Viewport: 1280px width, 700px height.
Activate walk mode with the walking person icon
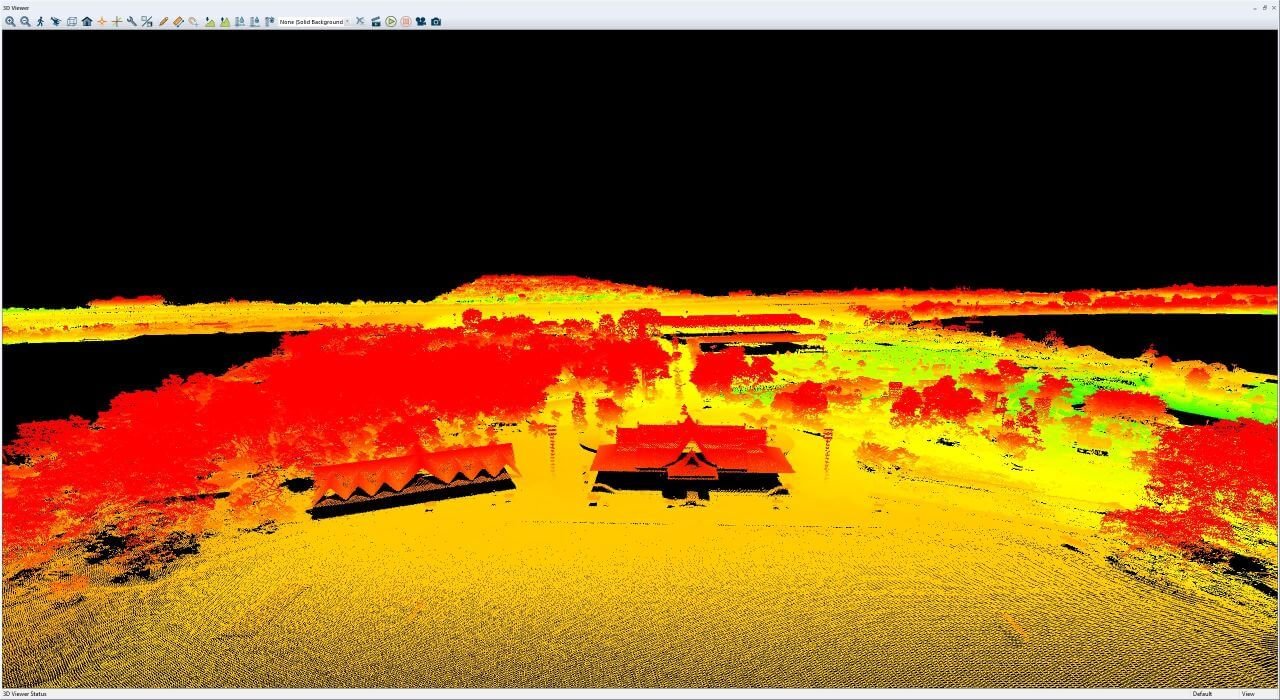pos(40,21)
